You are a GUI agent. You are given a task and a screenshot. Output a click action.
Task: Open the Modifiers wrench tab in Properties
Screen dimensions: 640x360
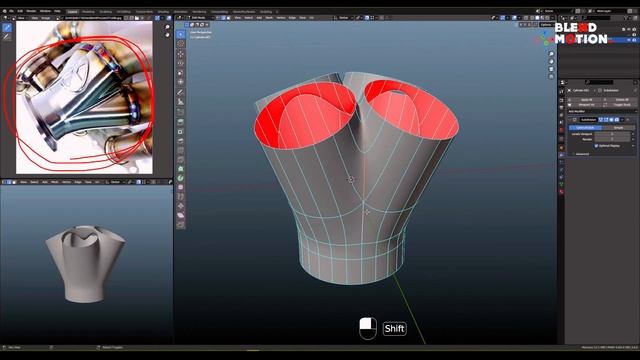click(562, 155)
